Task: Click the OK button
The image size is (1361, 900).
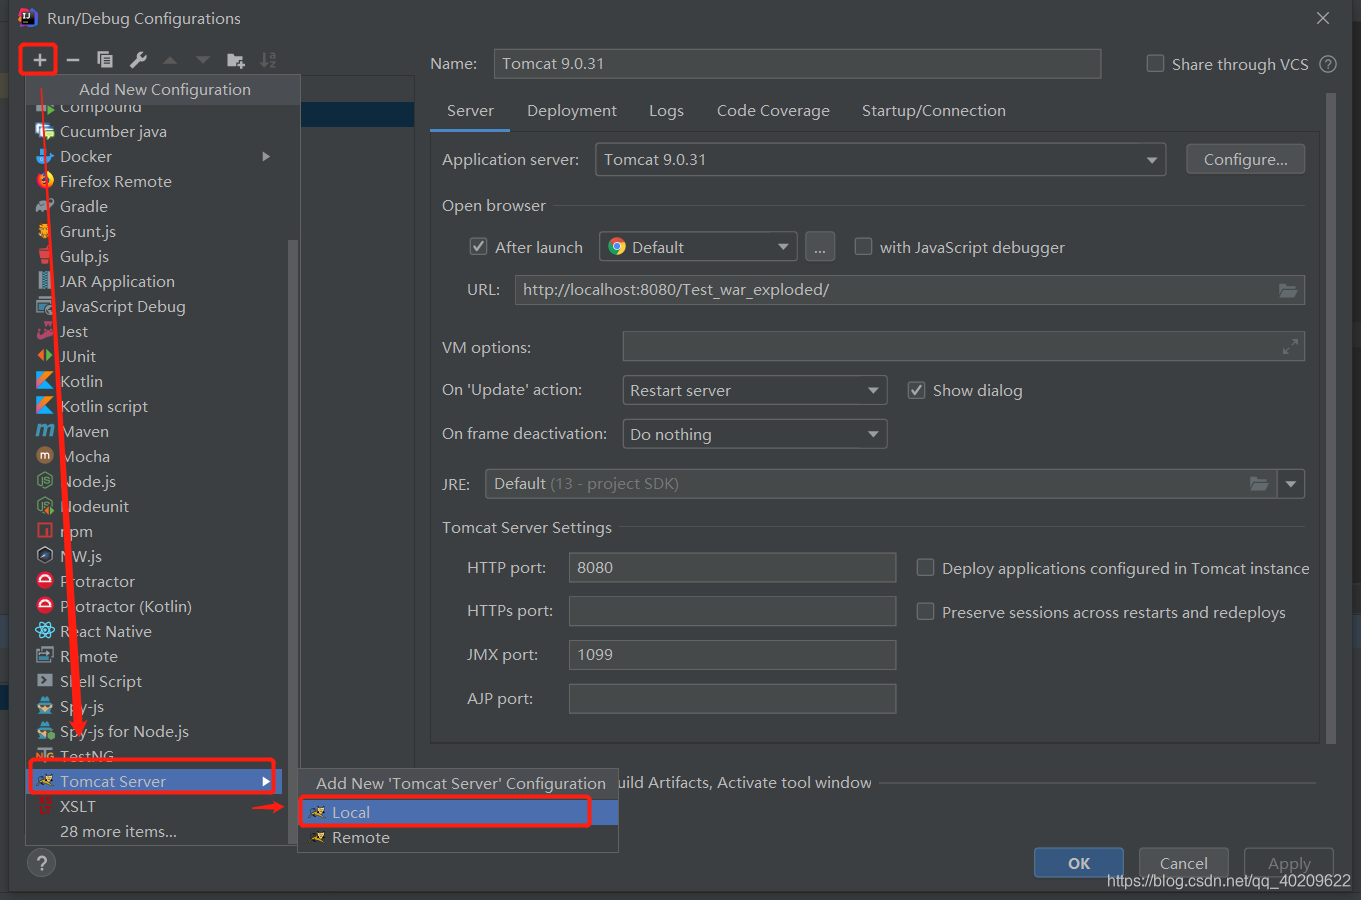Action: (1079, 863)
